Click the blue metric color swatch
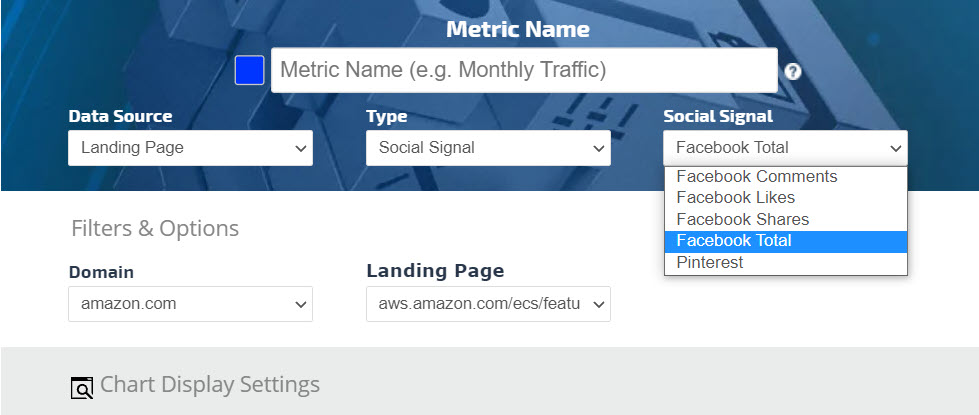The image size is (979, 415). (x=249, y=71)
